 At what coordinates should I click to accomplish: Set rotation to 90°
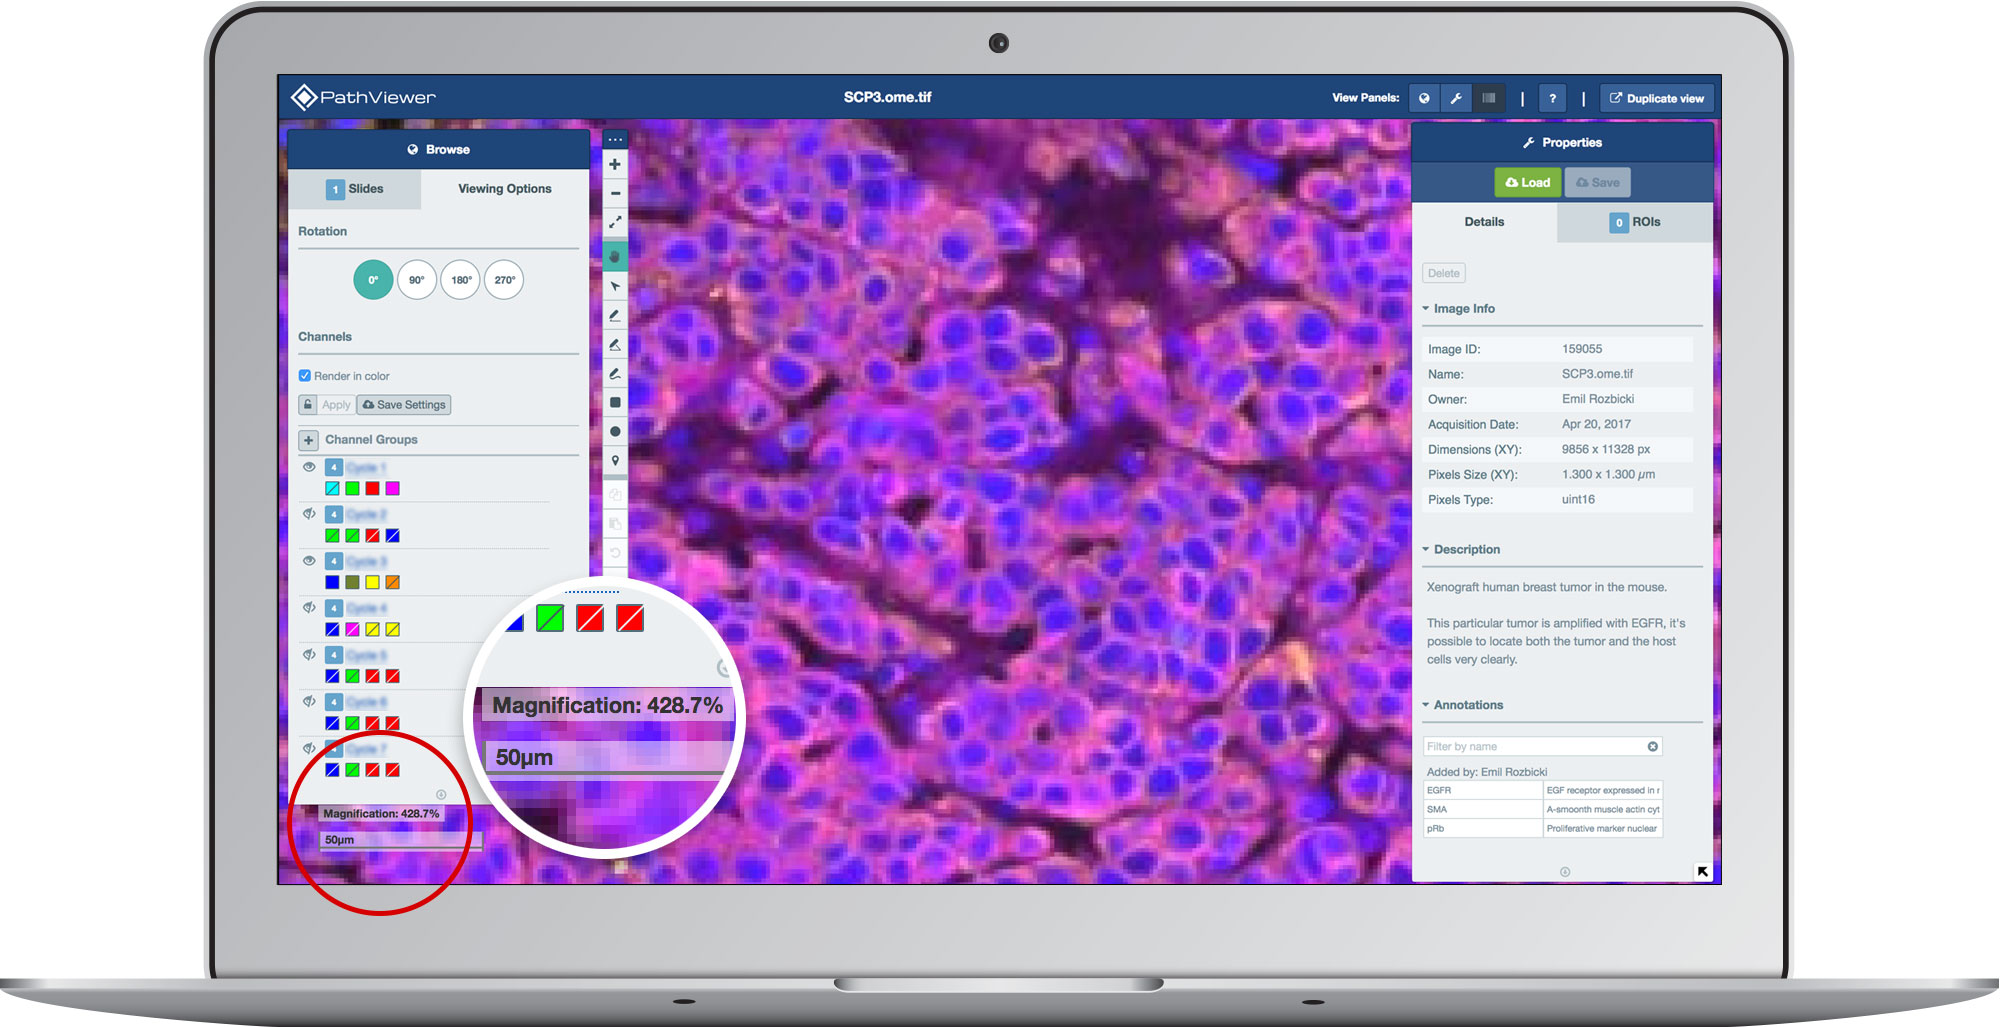(417, 280)
